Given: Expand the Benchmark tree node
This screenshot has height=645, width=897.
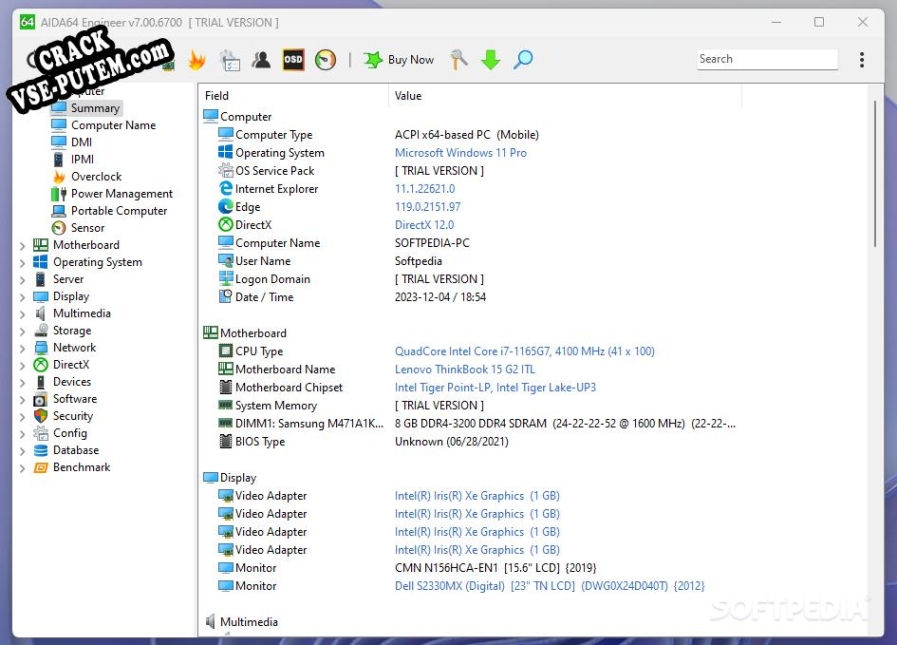Looking at the screenshot, I should (23, 468).
